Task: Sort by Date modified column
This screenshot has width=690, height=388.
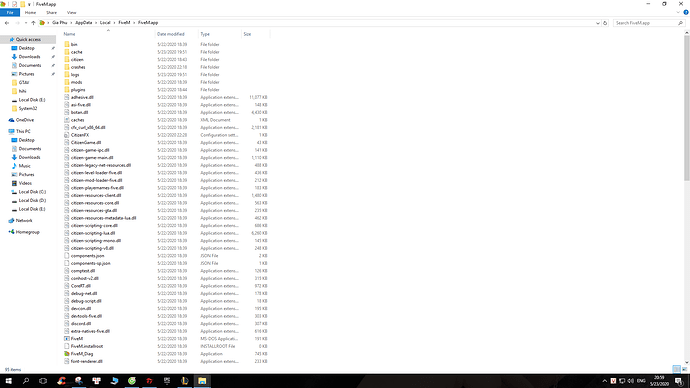Action: 171,34
